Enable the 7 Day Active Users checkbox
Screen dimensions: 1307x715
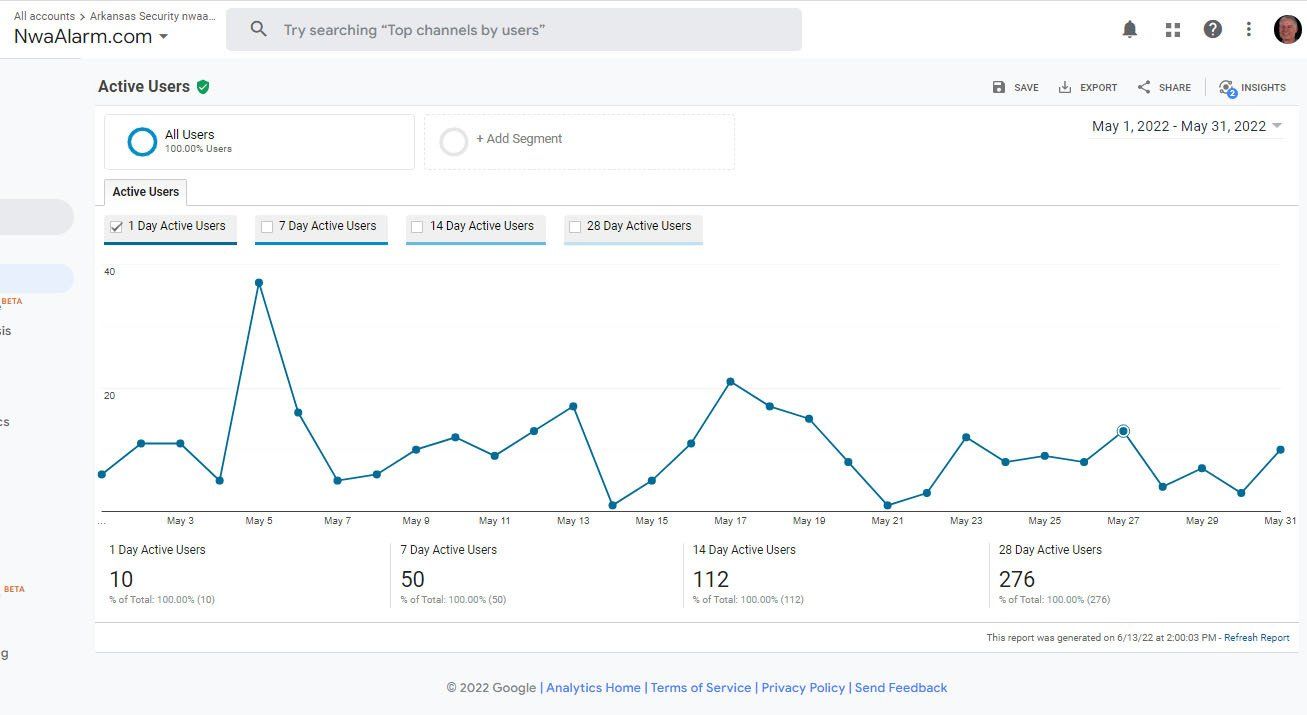tap(267, 227)
